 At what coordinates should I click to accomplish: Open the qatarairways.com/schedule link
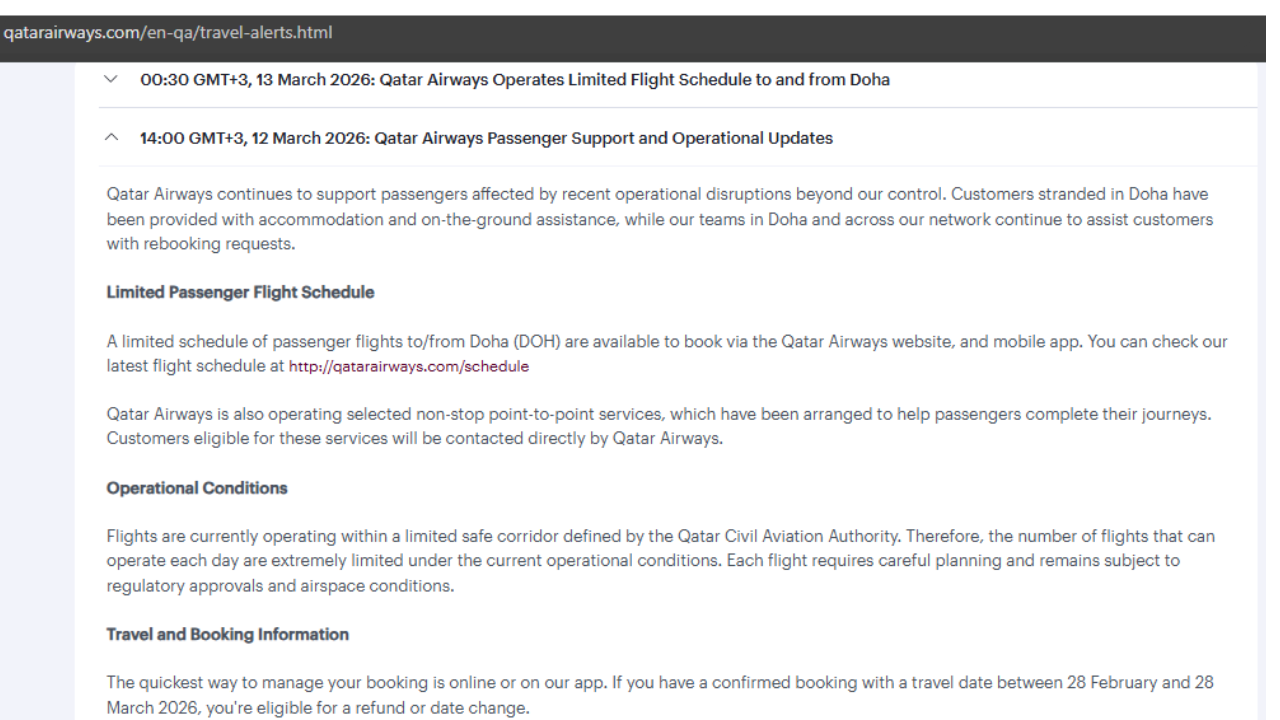tap(409, 367)
